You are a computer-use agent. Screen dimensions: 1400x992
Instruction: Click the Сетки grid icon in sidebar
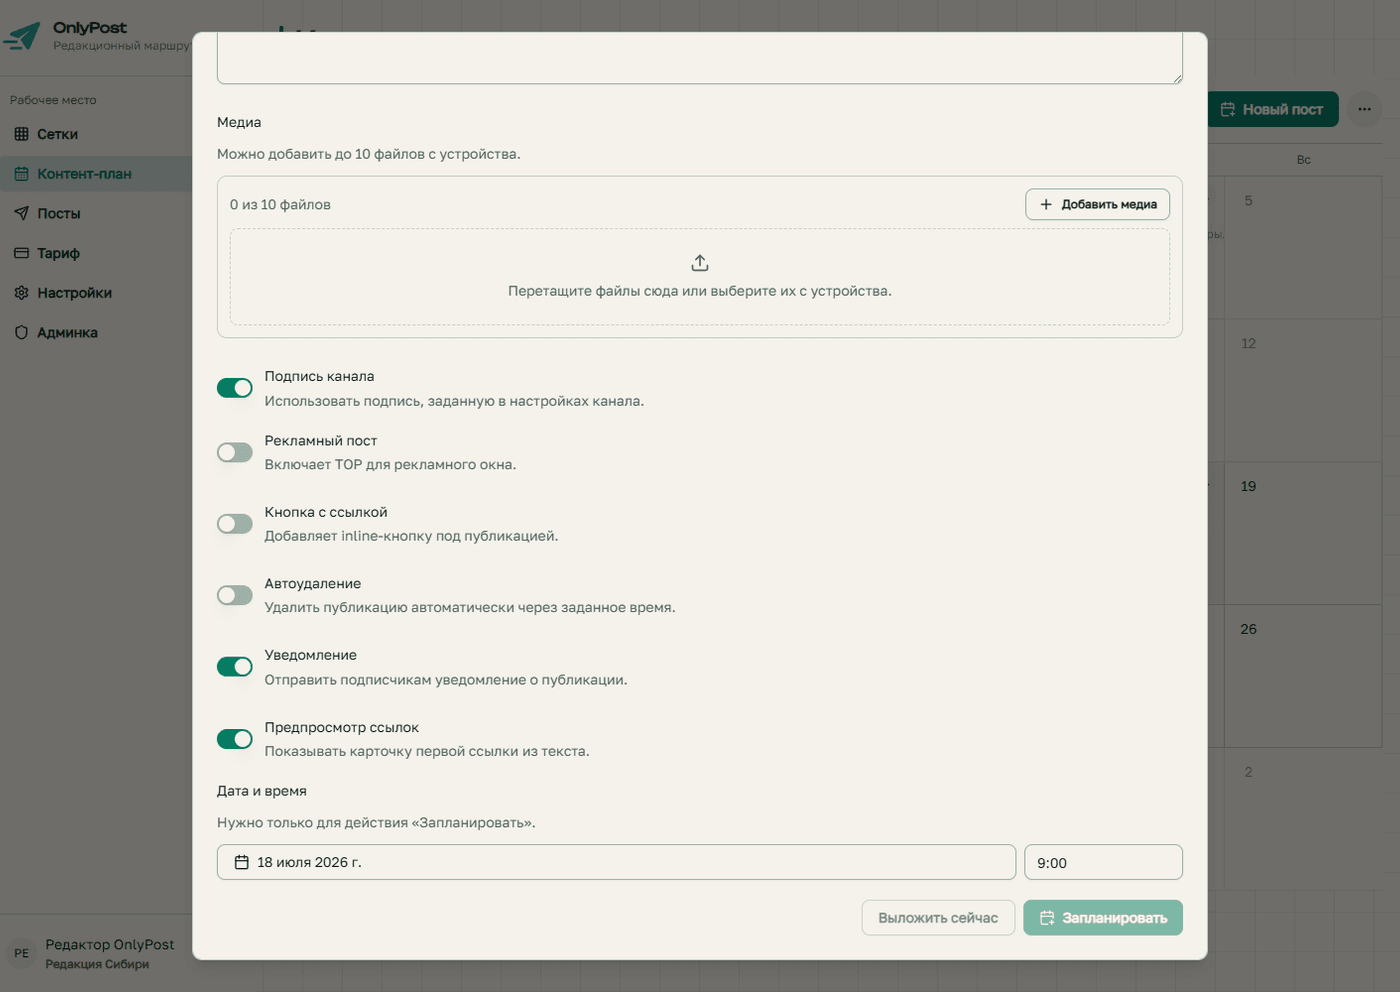[21, 134]
